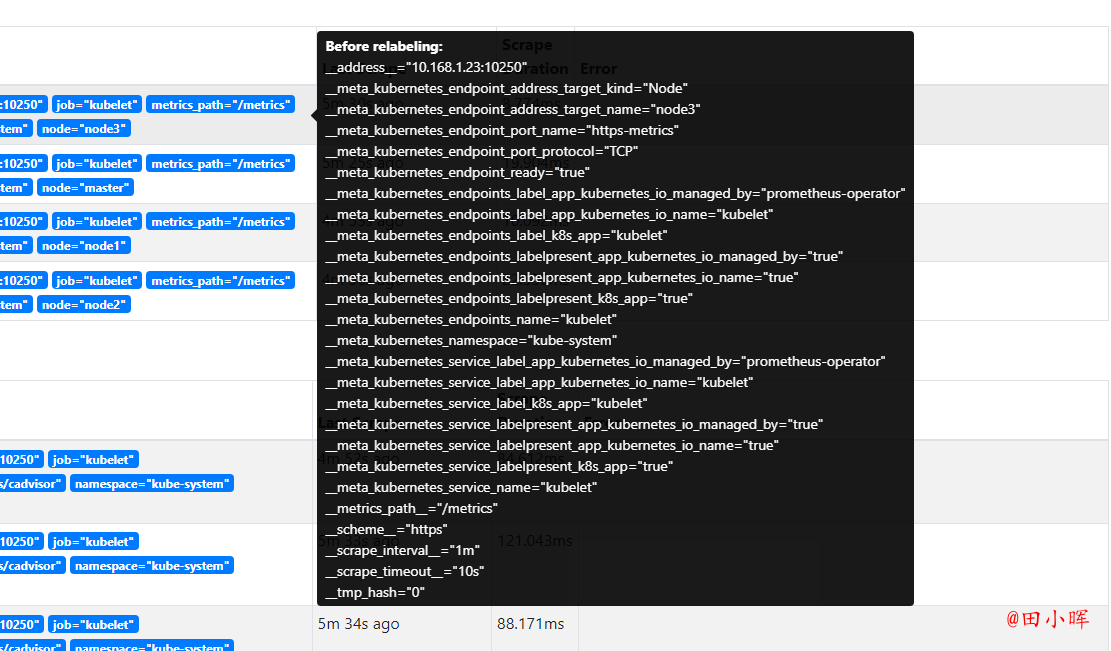Screen dimensions: 1111x651
Task: Click the endpoint_port_protocol="TCP" line
Action: (482, 152)
